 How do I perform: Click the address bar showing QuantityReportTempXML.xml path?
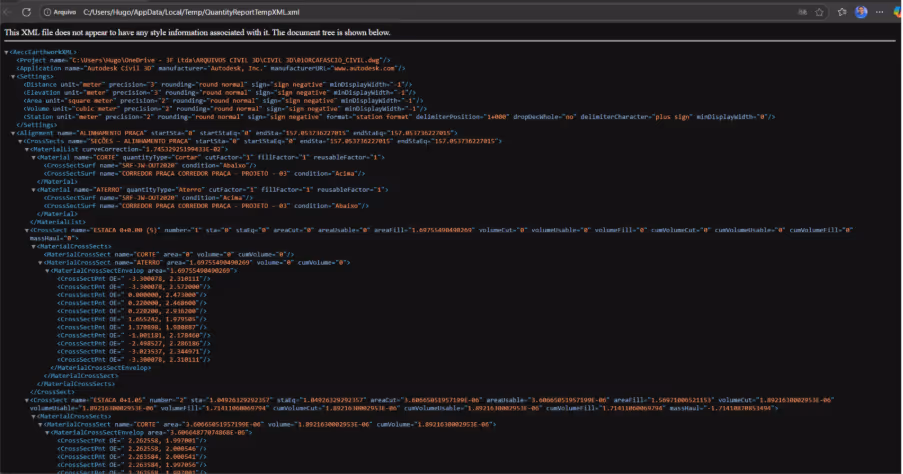[191, 12]
